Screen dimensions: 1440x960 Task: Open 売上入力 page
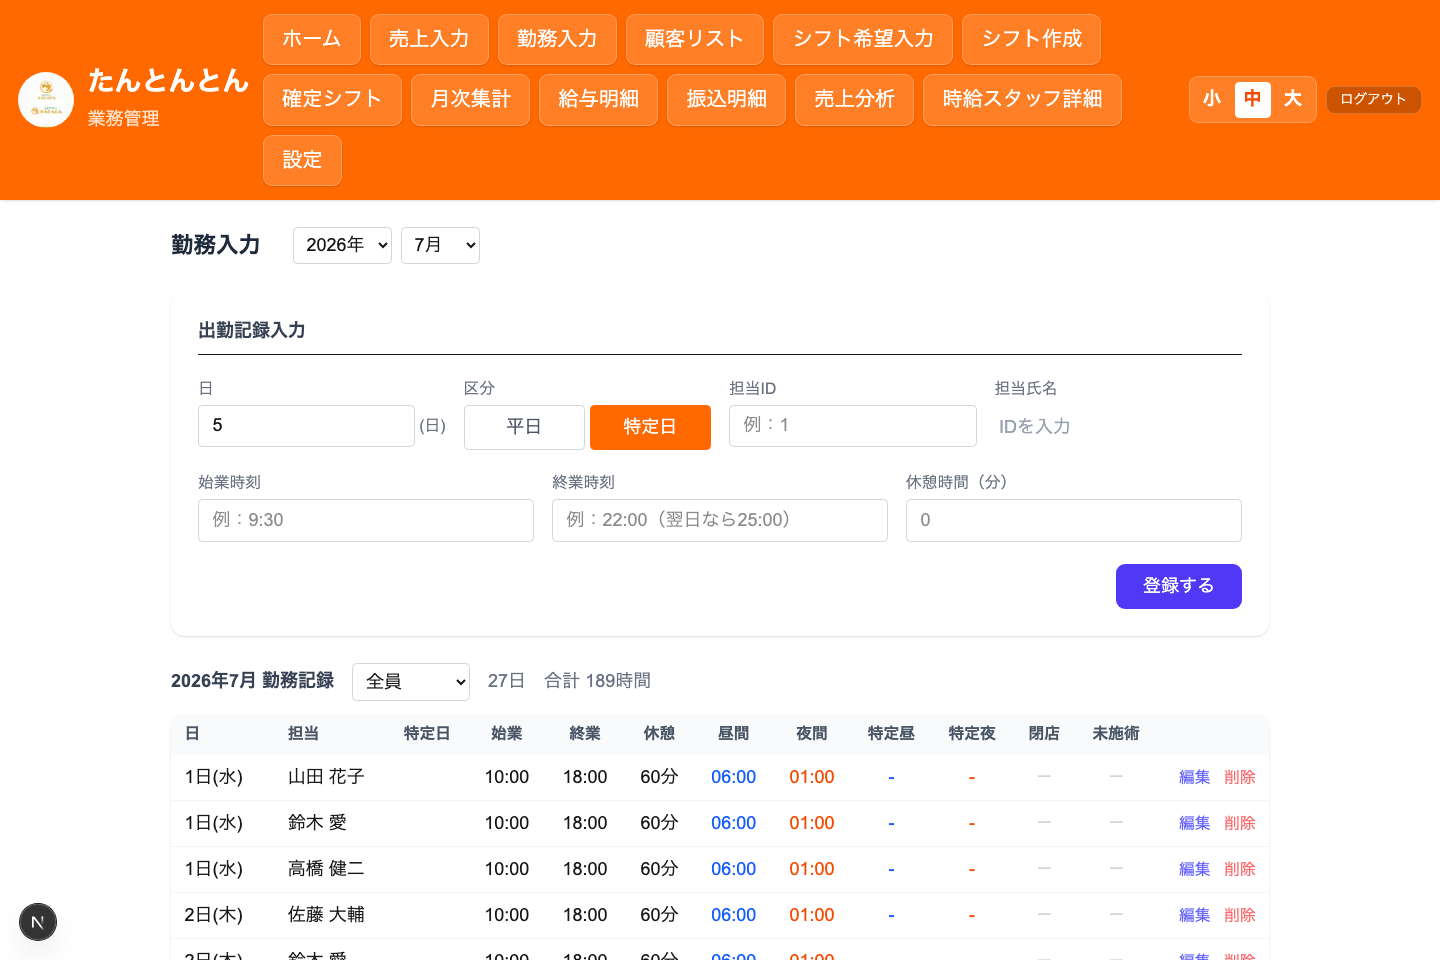[429, 40]
